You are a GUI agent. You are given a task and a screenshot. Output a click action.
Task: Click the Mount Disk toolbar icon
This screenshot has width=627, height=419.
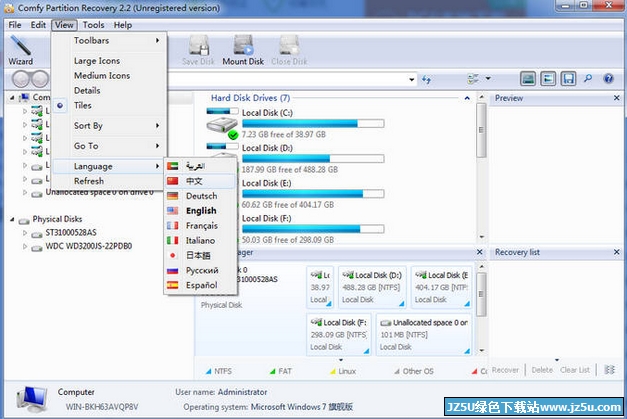coord(243,50)
